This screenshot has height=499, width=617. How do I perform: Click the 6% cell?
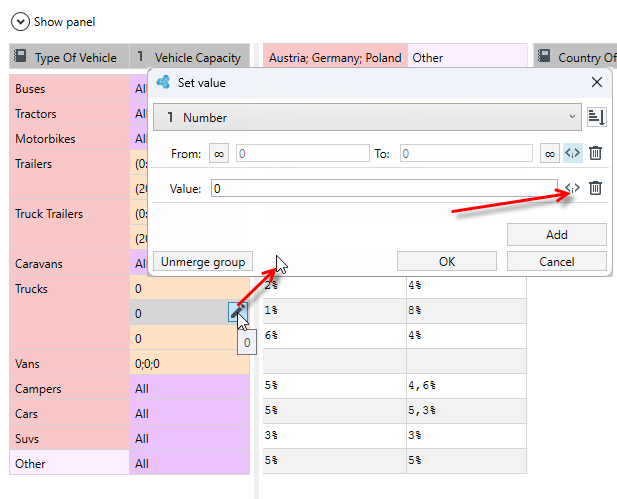point(334,335)
